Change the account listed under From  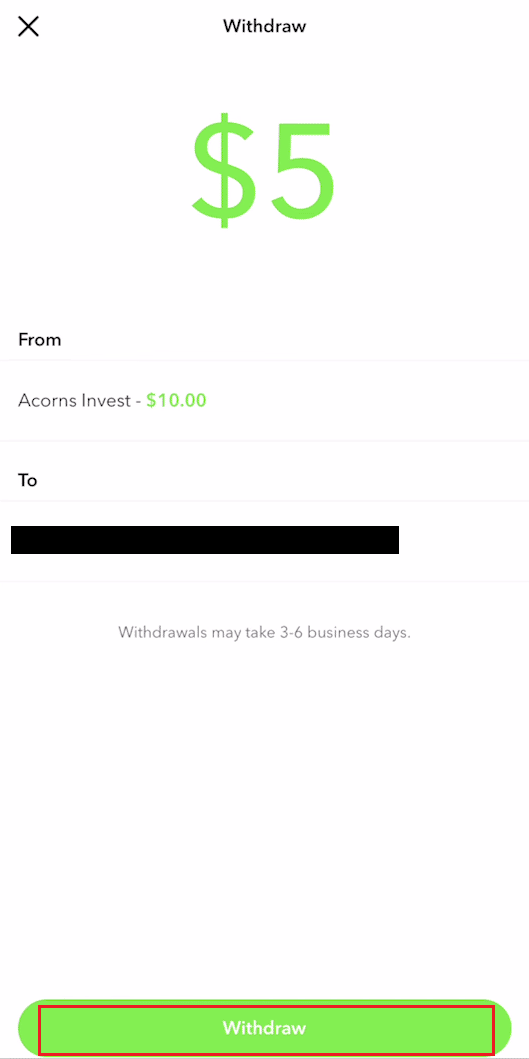coord(264,401)
